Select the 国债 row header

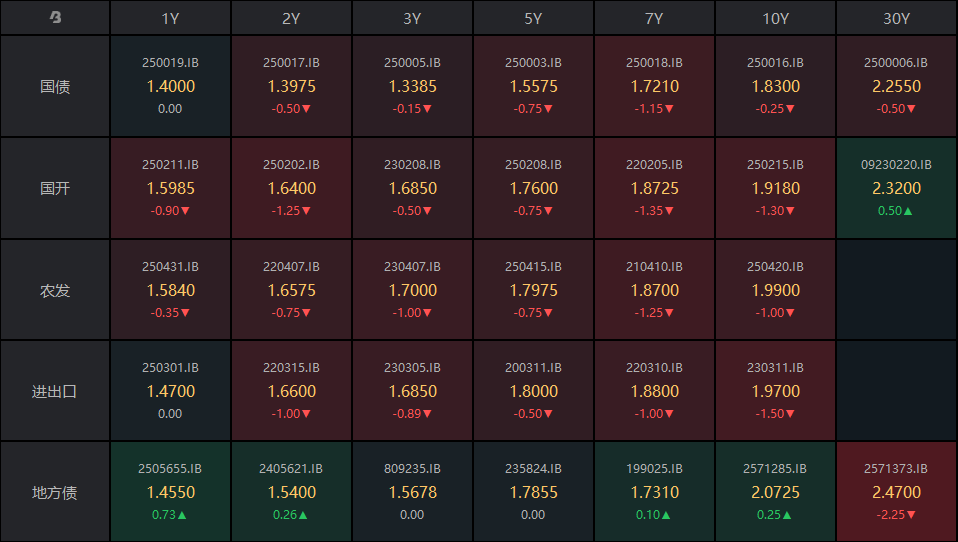pyautogui.click(x=55, y=87)
